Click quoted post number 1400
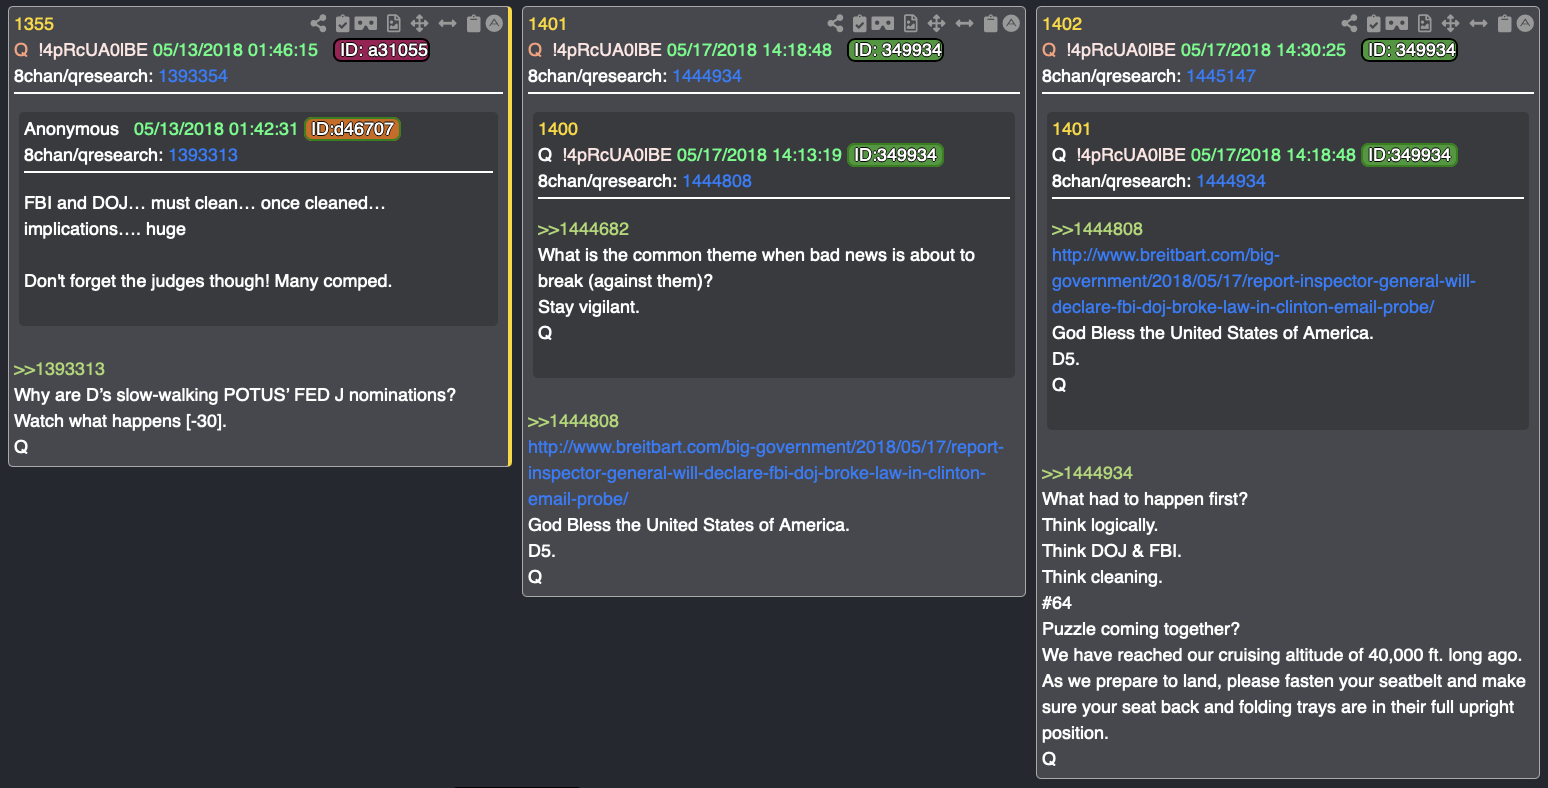The width and height of the screenshot is (1548, 788). (558, 129)
